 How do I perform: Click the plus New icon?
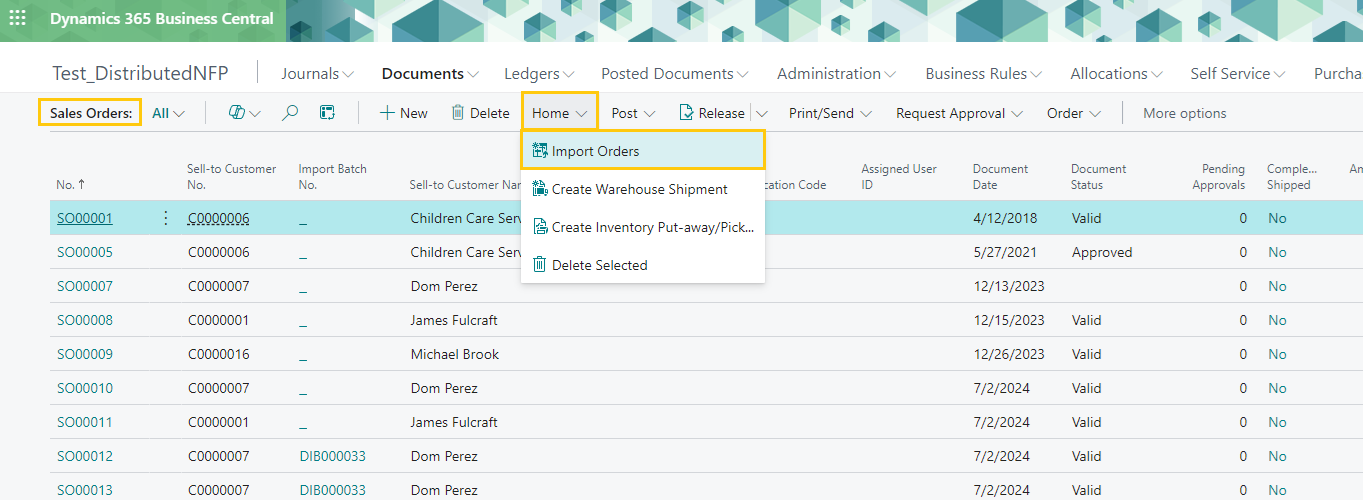[x=386, y=113]
